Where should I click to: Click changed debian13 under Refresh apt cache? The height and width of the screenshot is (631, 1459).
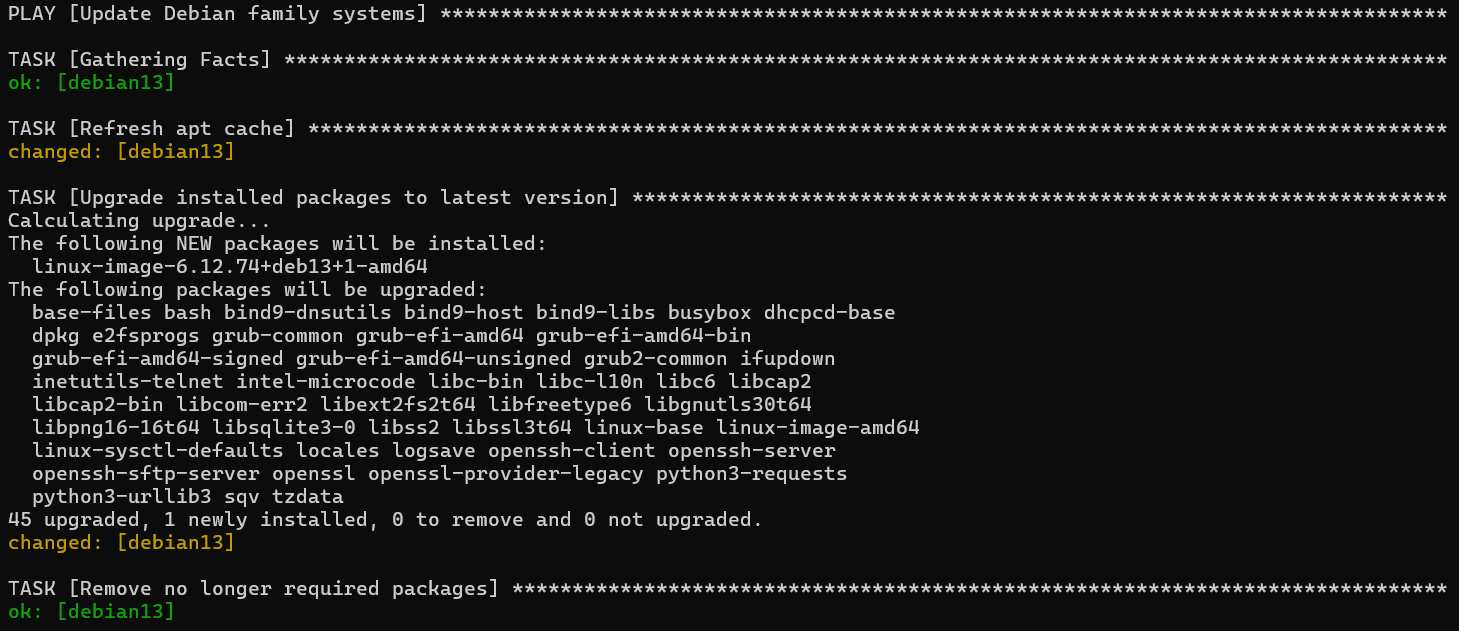click(x=121, y=152)
